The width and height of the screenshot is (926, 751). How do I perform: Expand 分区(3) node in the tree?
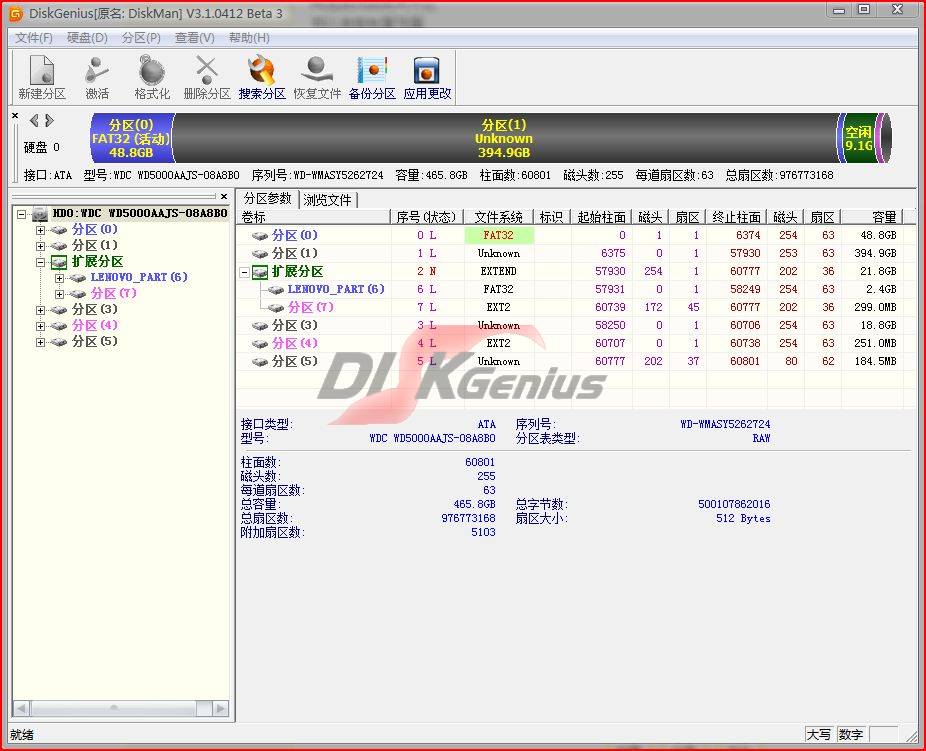[41, 310]
